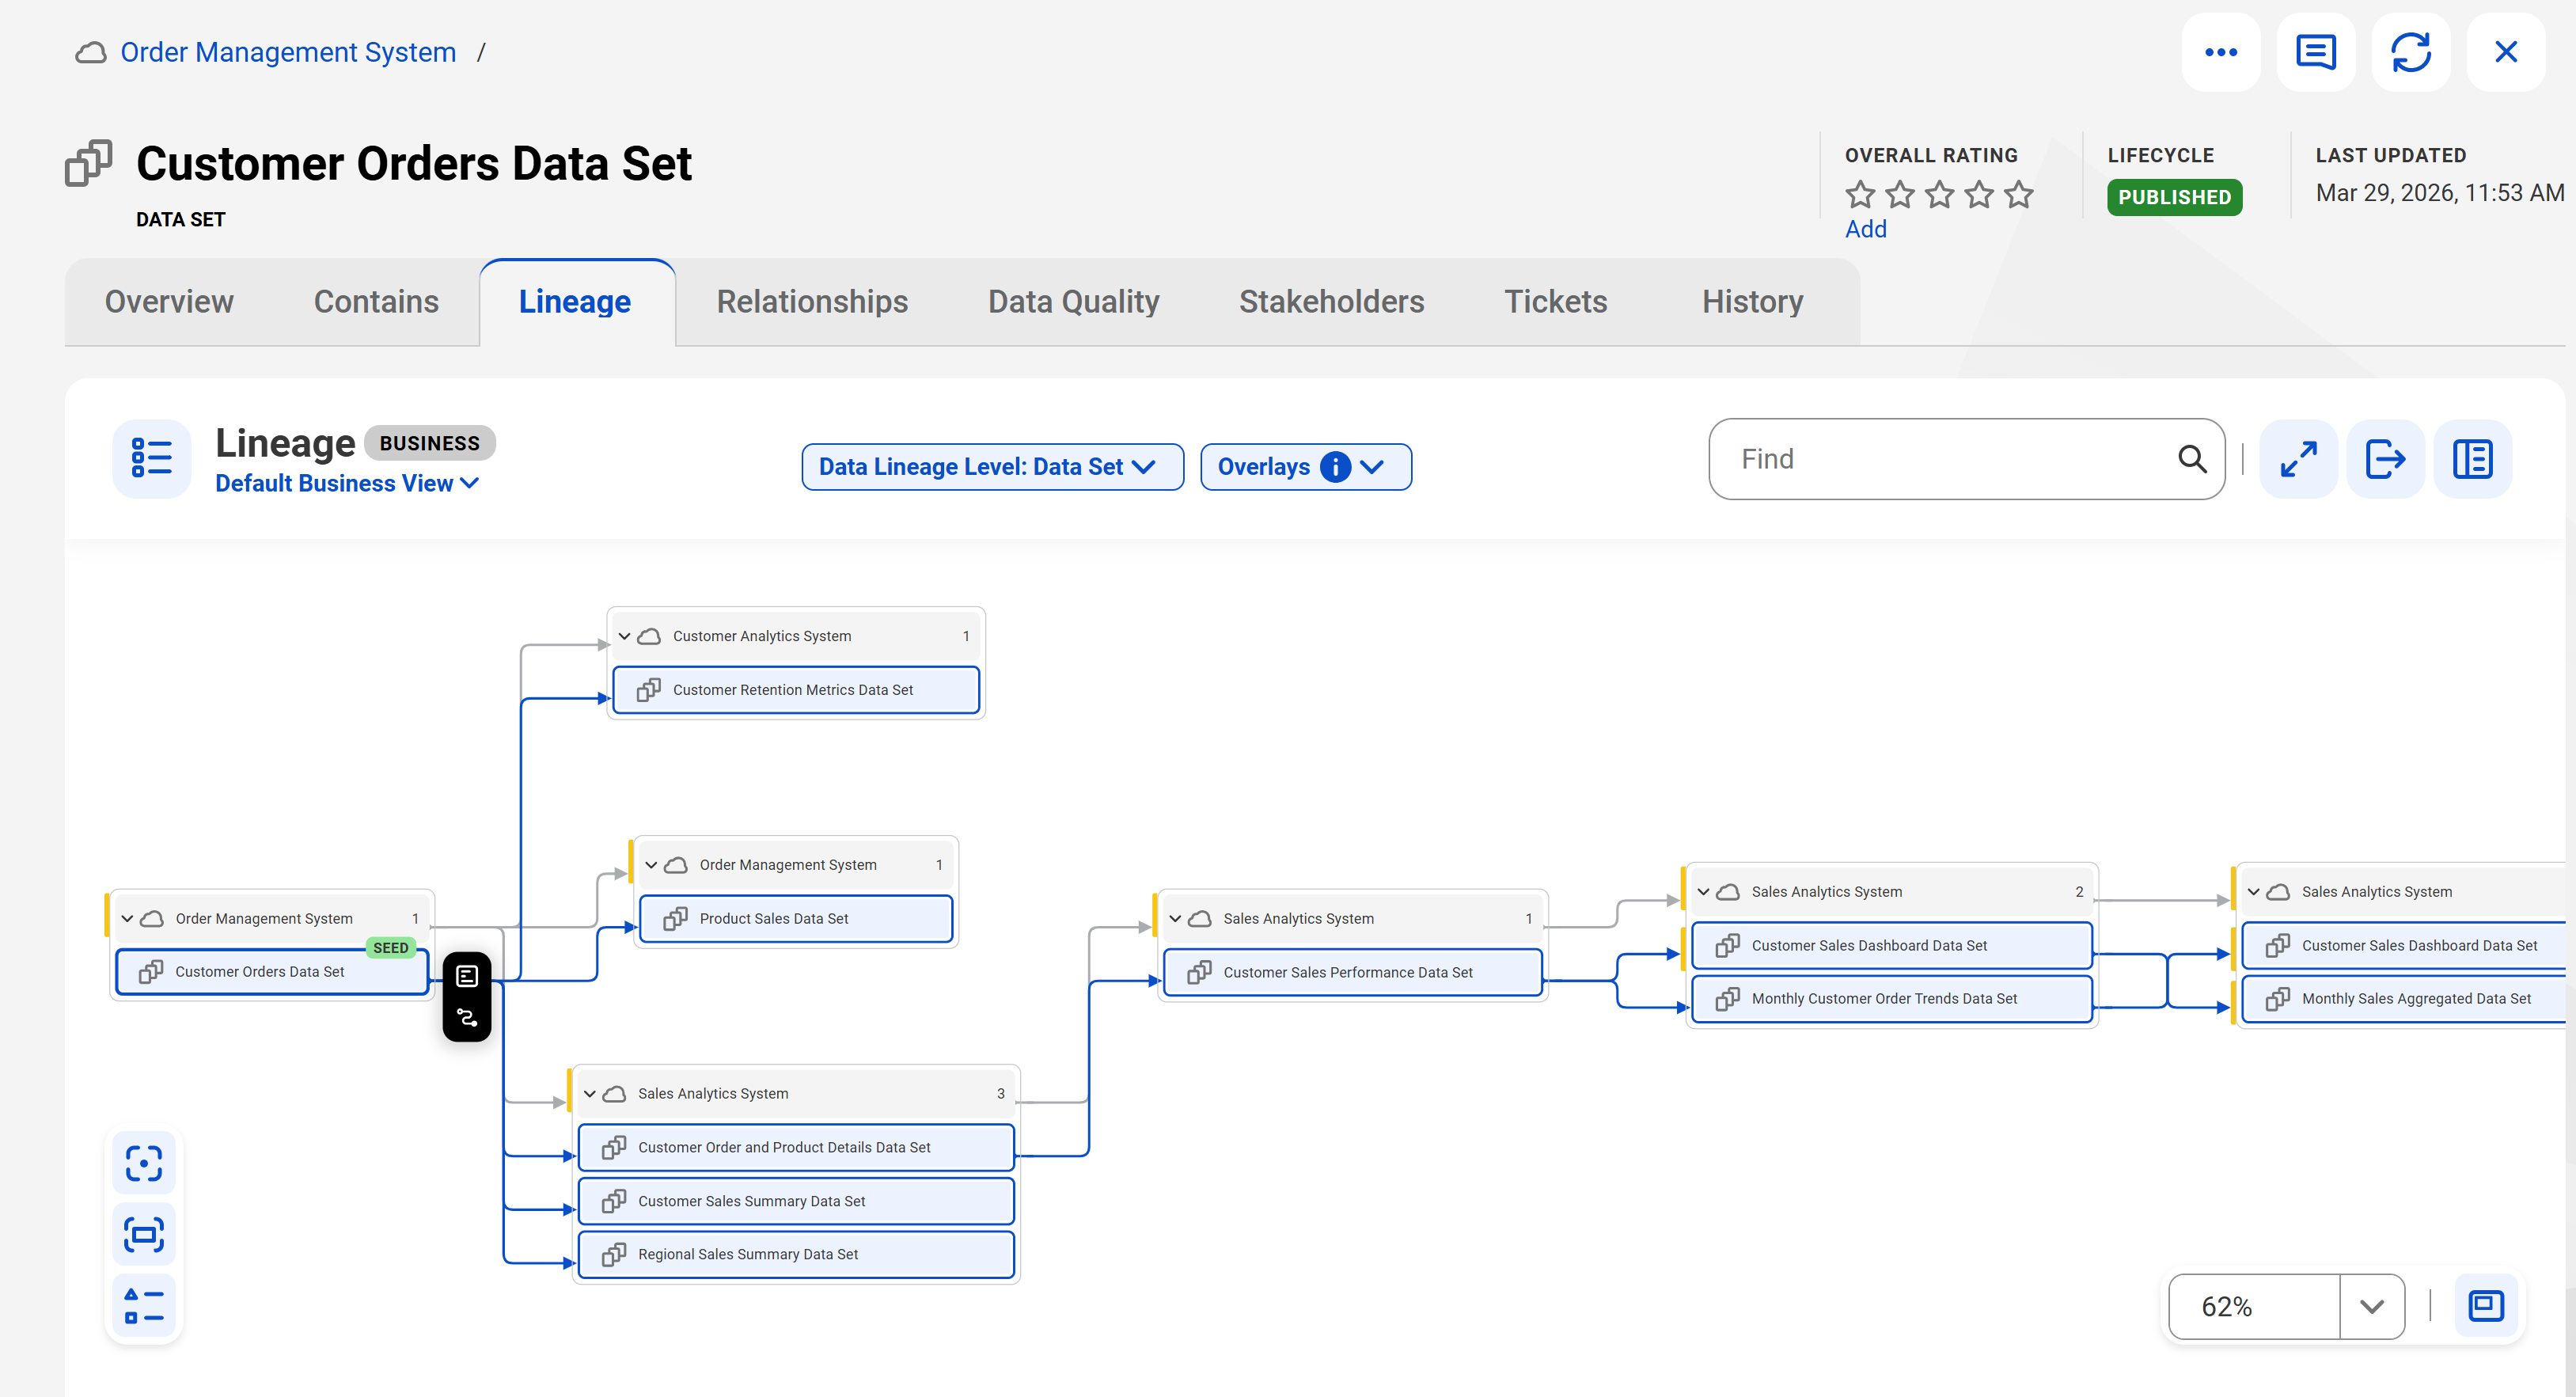
Task: Select Customer Order and Product Details Data Set
Action: point(796,1148)
